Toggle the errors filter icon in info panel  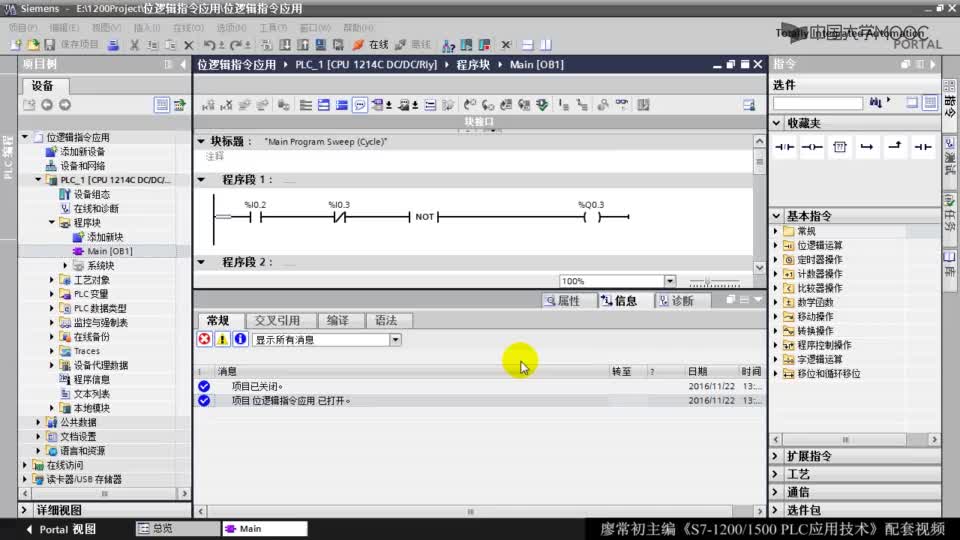(x=204, y=339)
